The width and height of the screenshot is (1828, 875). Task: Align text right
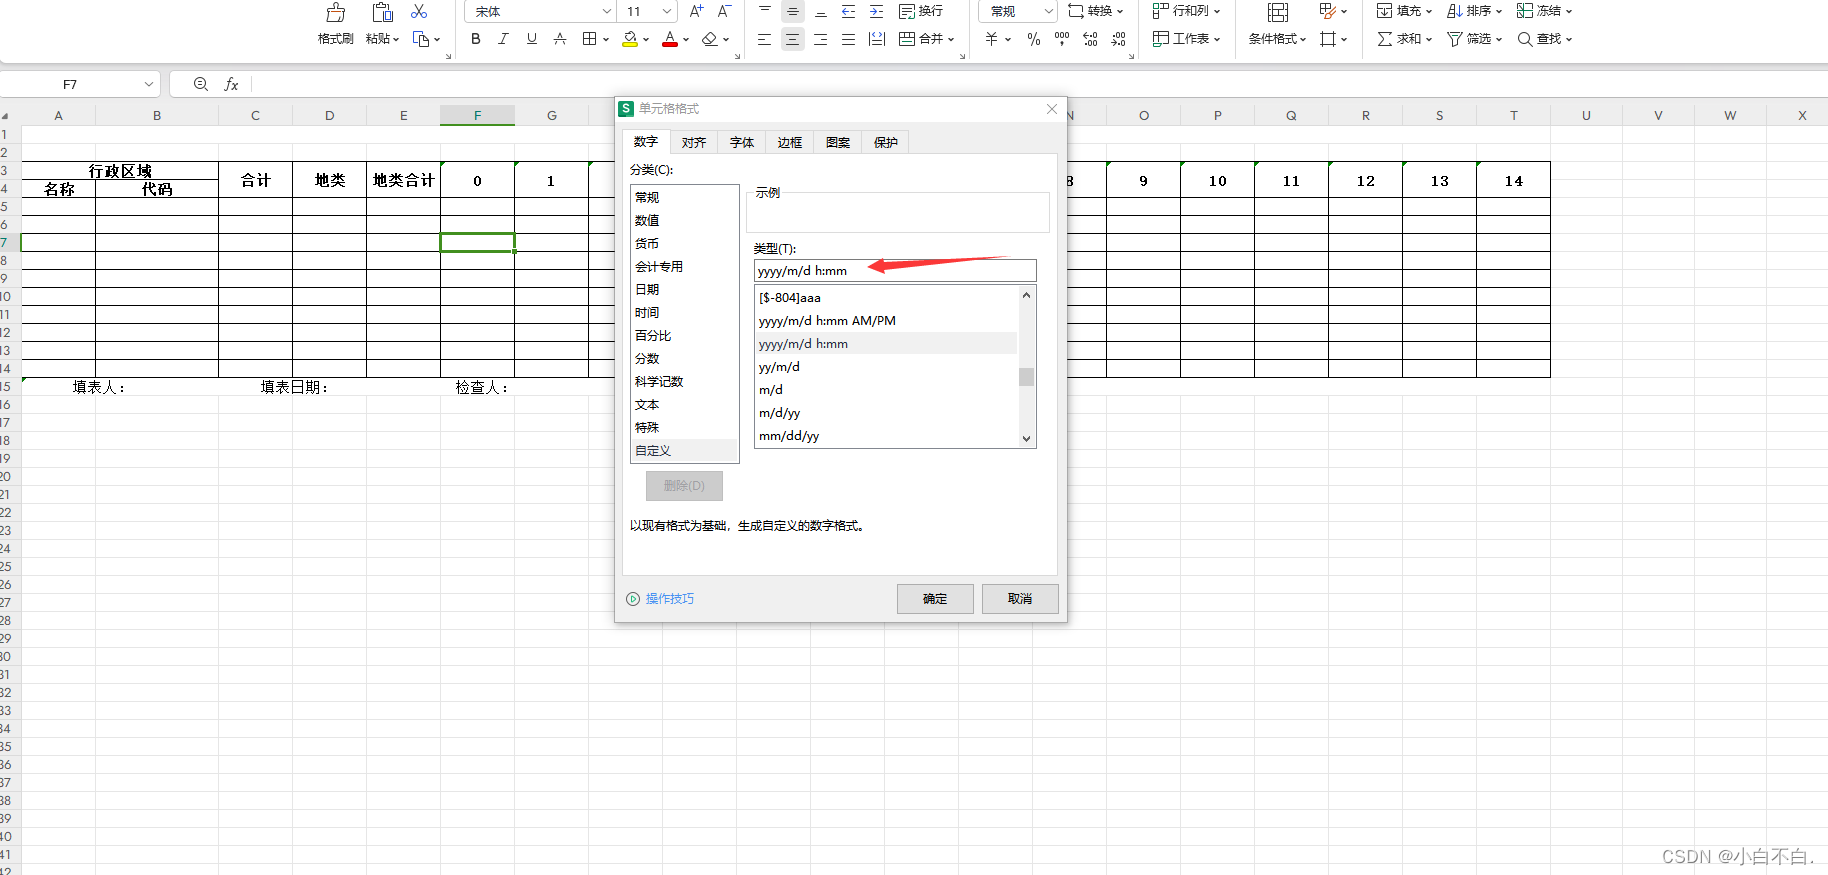coord(821,39)
